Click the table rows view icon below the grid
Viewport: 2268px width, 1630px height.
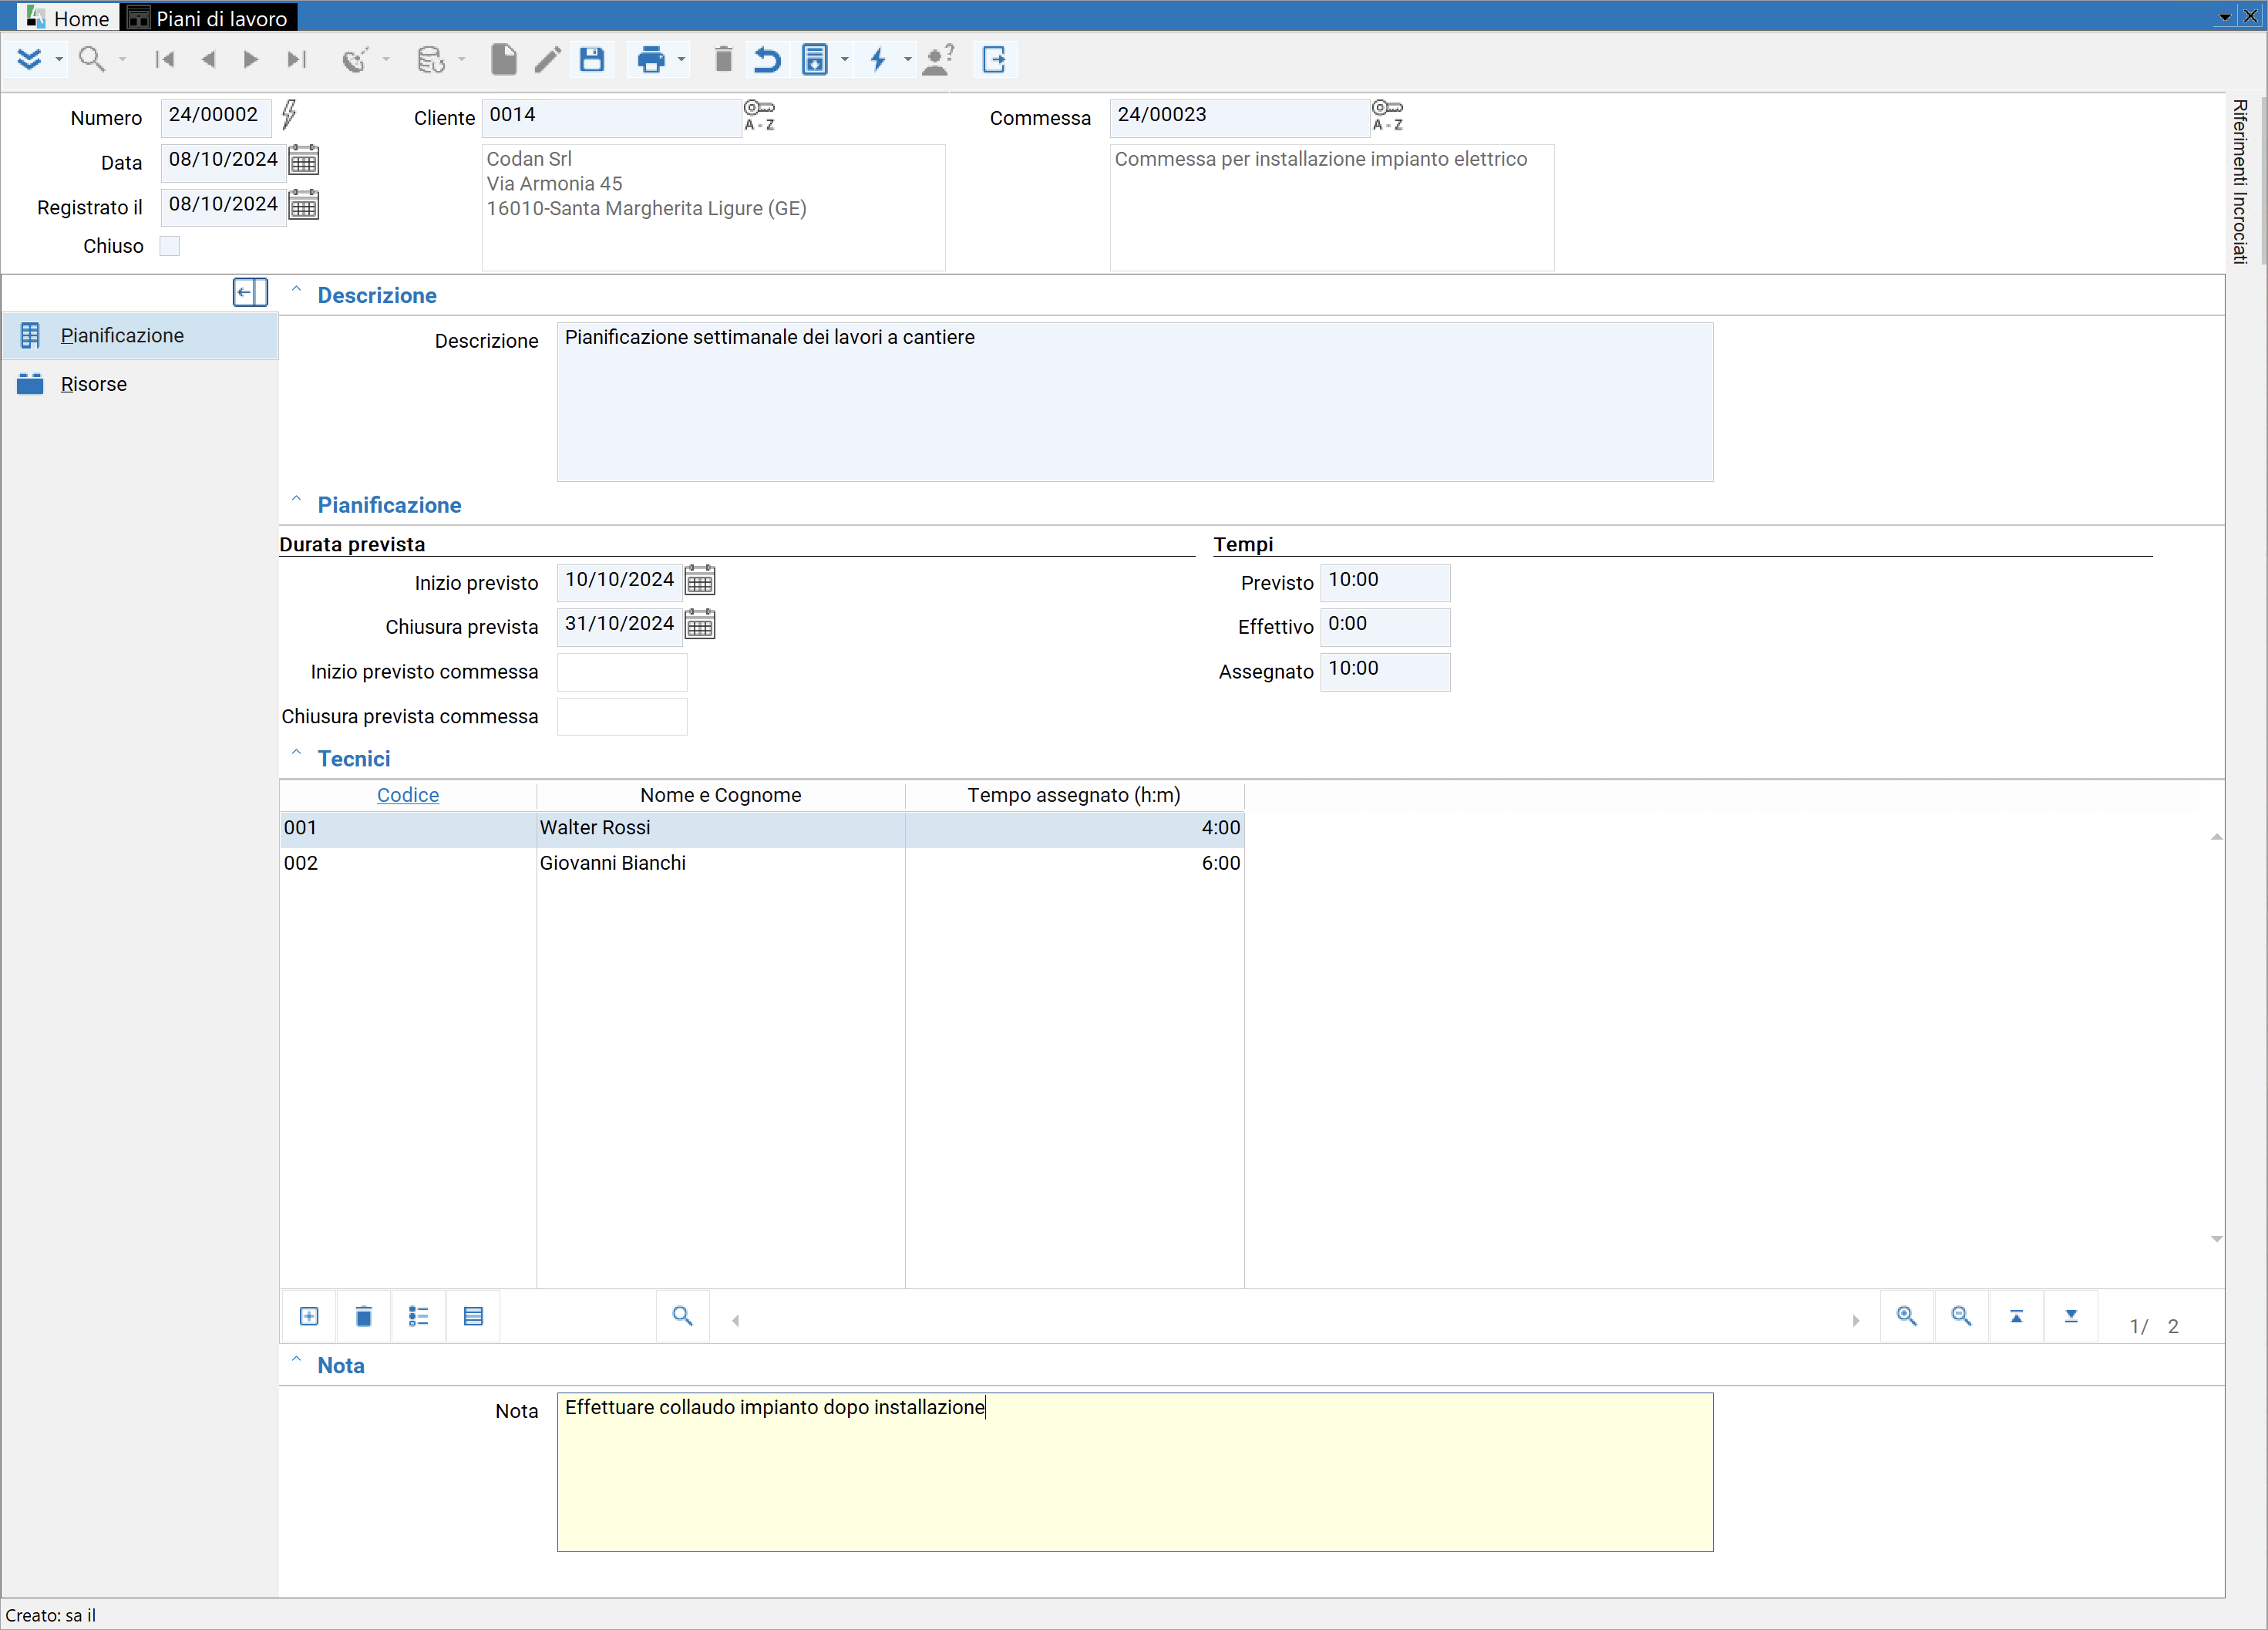tap(474, 1316)
